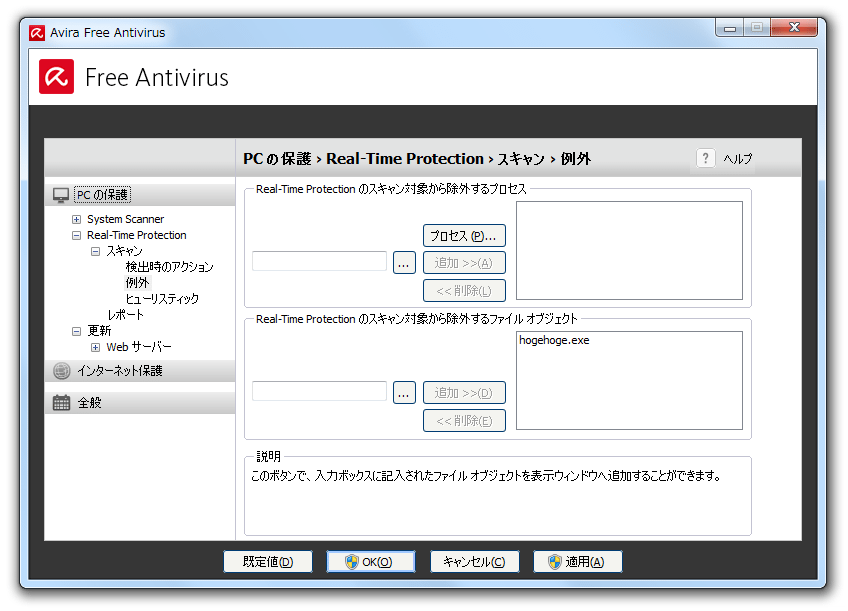Open the インターネット保護 section
This screenshot has height=611, width=848.
120,371
